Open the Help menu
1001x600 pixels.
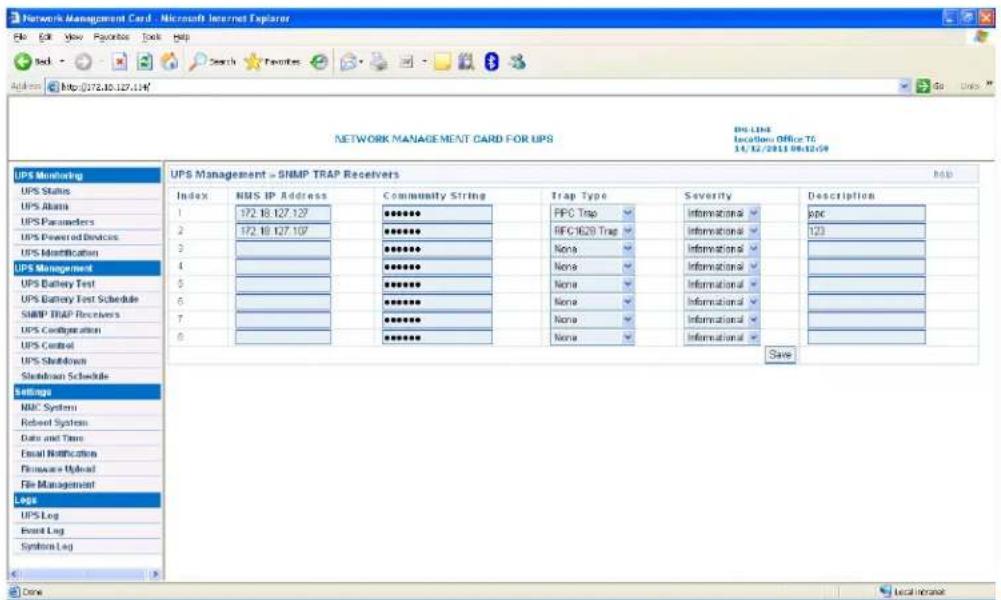tap(181, 37)
